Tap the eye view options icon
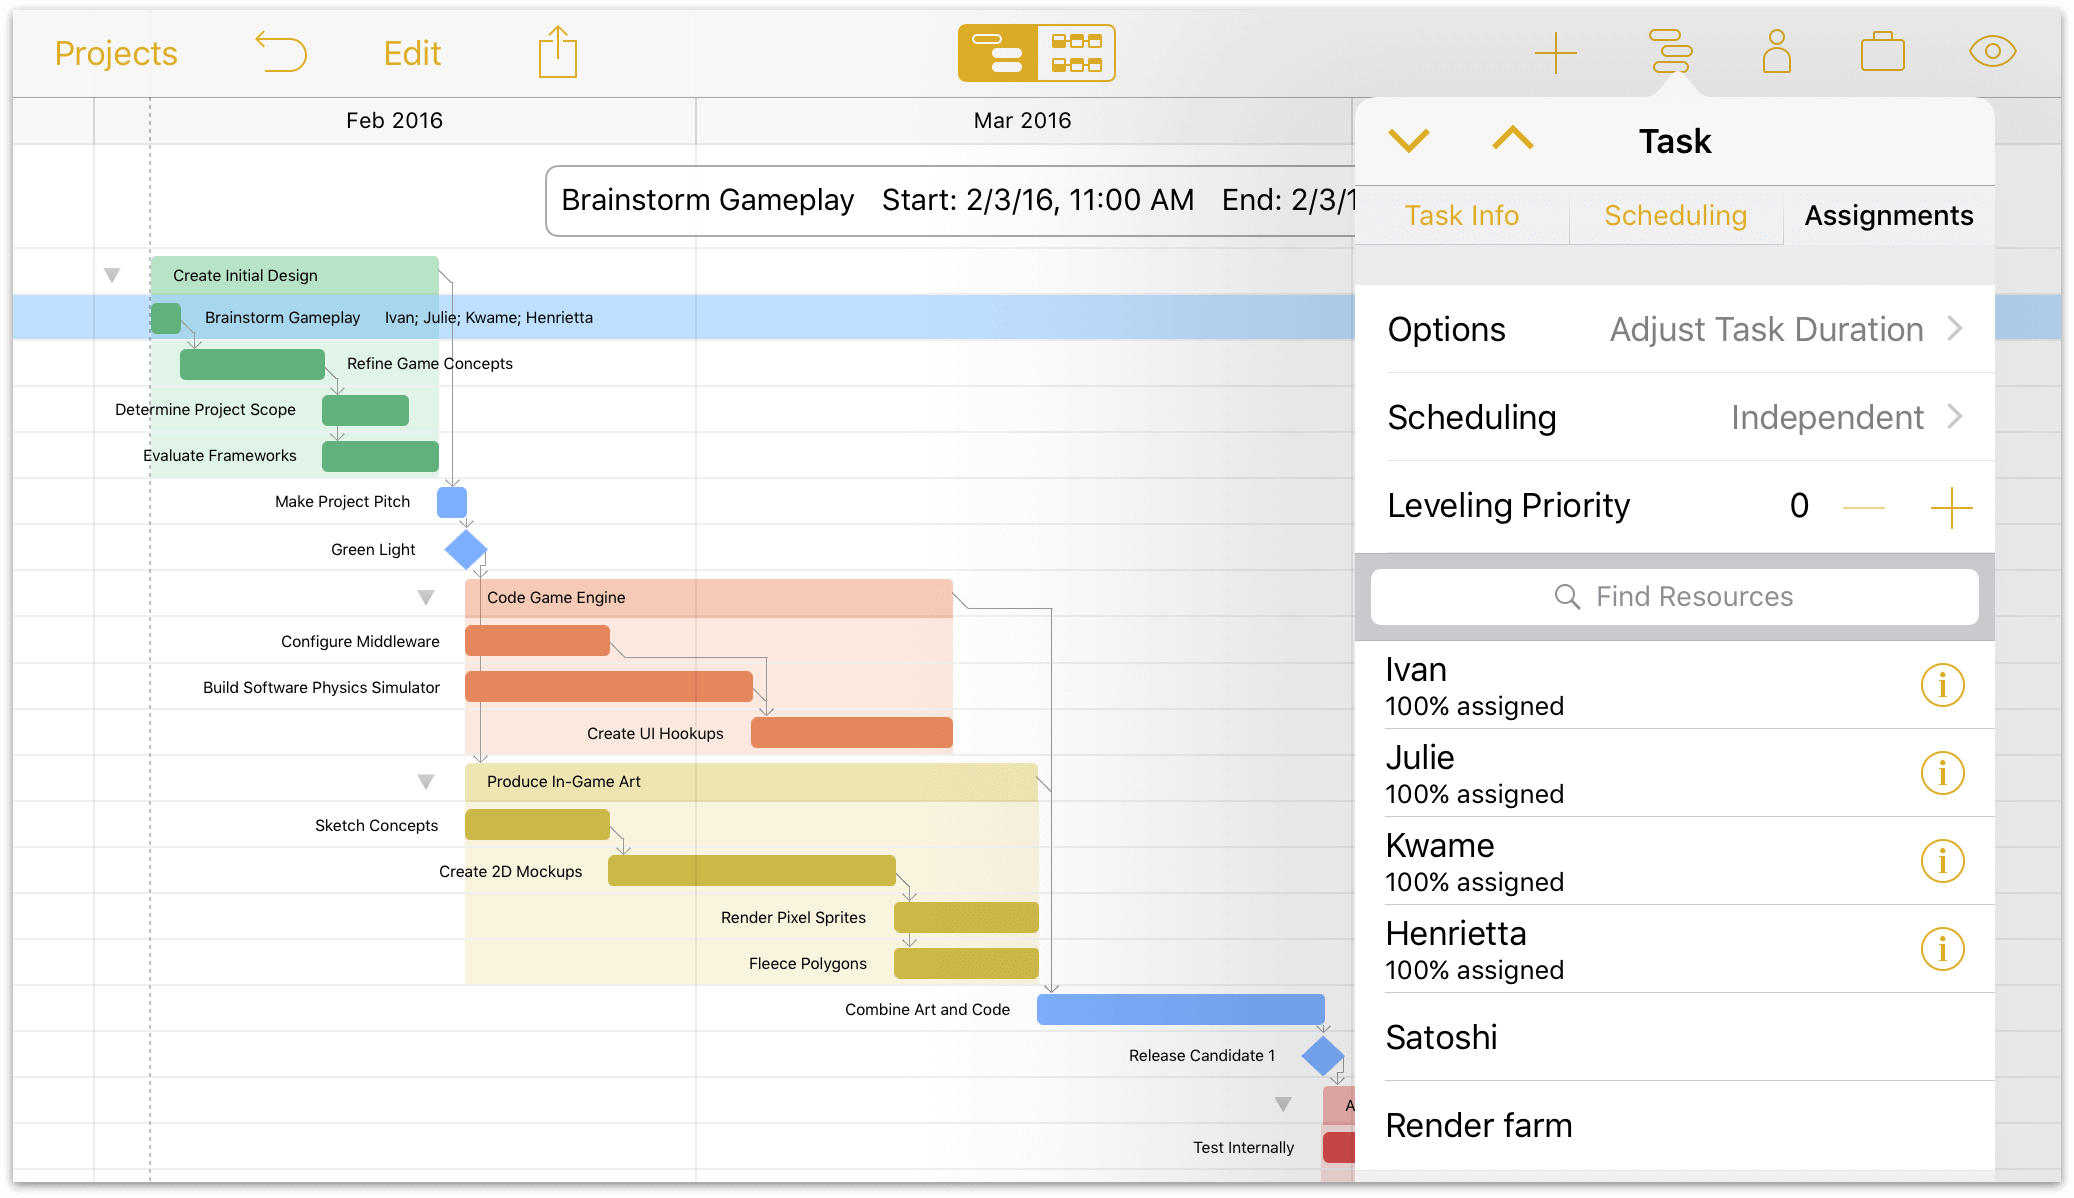2074x1198 pixels. pyautogui.click(x=1992, y=52)
